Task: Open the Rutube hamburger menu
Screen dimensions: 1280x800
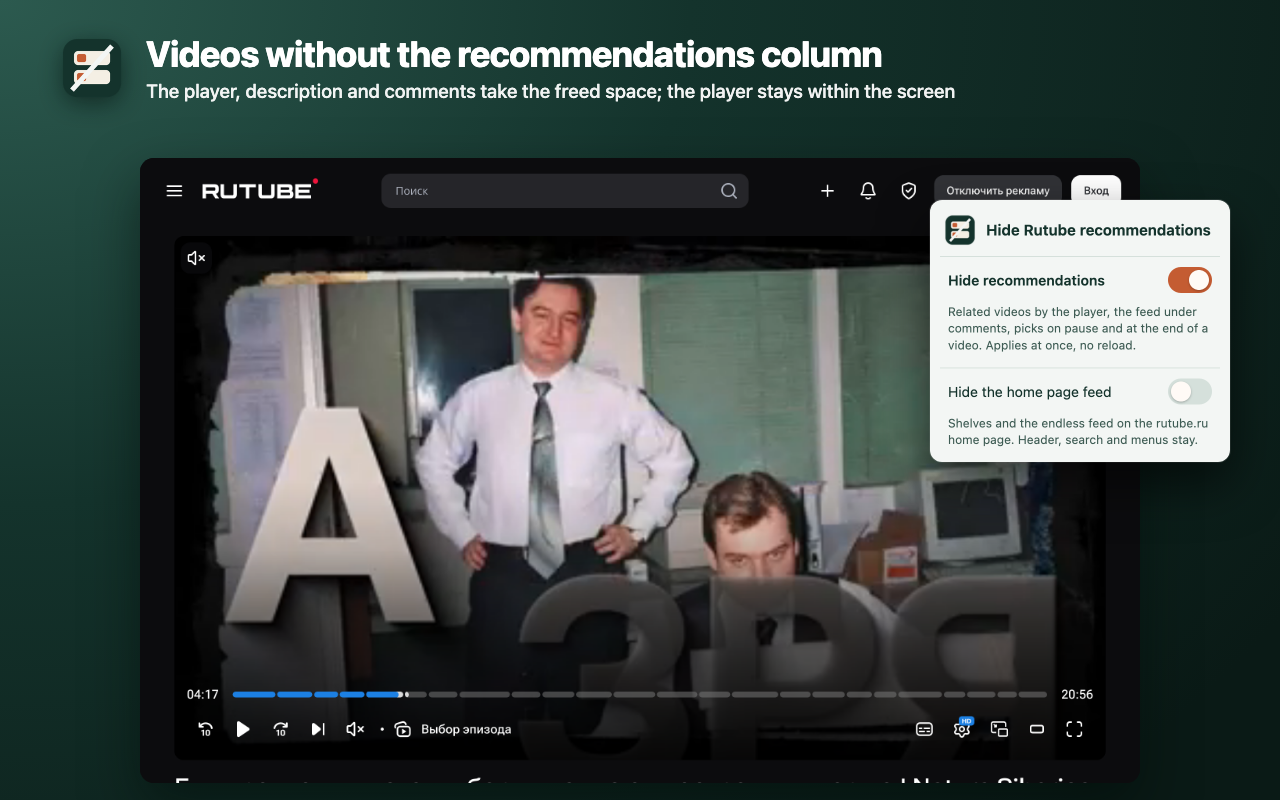Action: pyautogui.click(x=174, y=191)
